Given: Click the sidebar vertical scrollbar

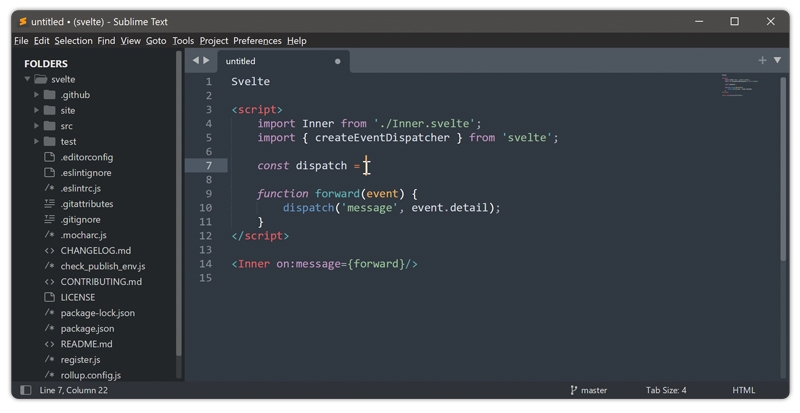Looking at the screenshot, I should tap(179, 200).
